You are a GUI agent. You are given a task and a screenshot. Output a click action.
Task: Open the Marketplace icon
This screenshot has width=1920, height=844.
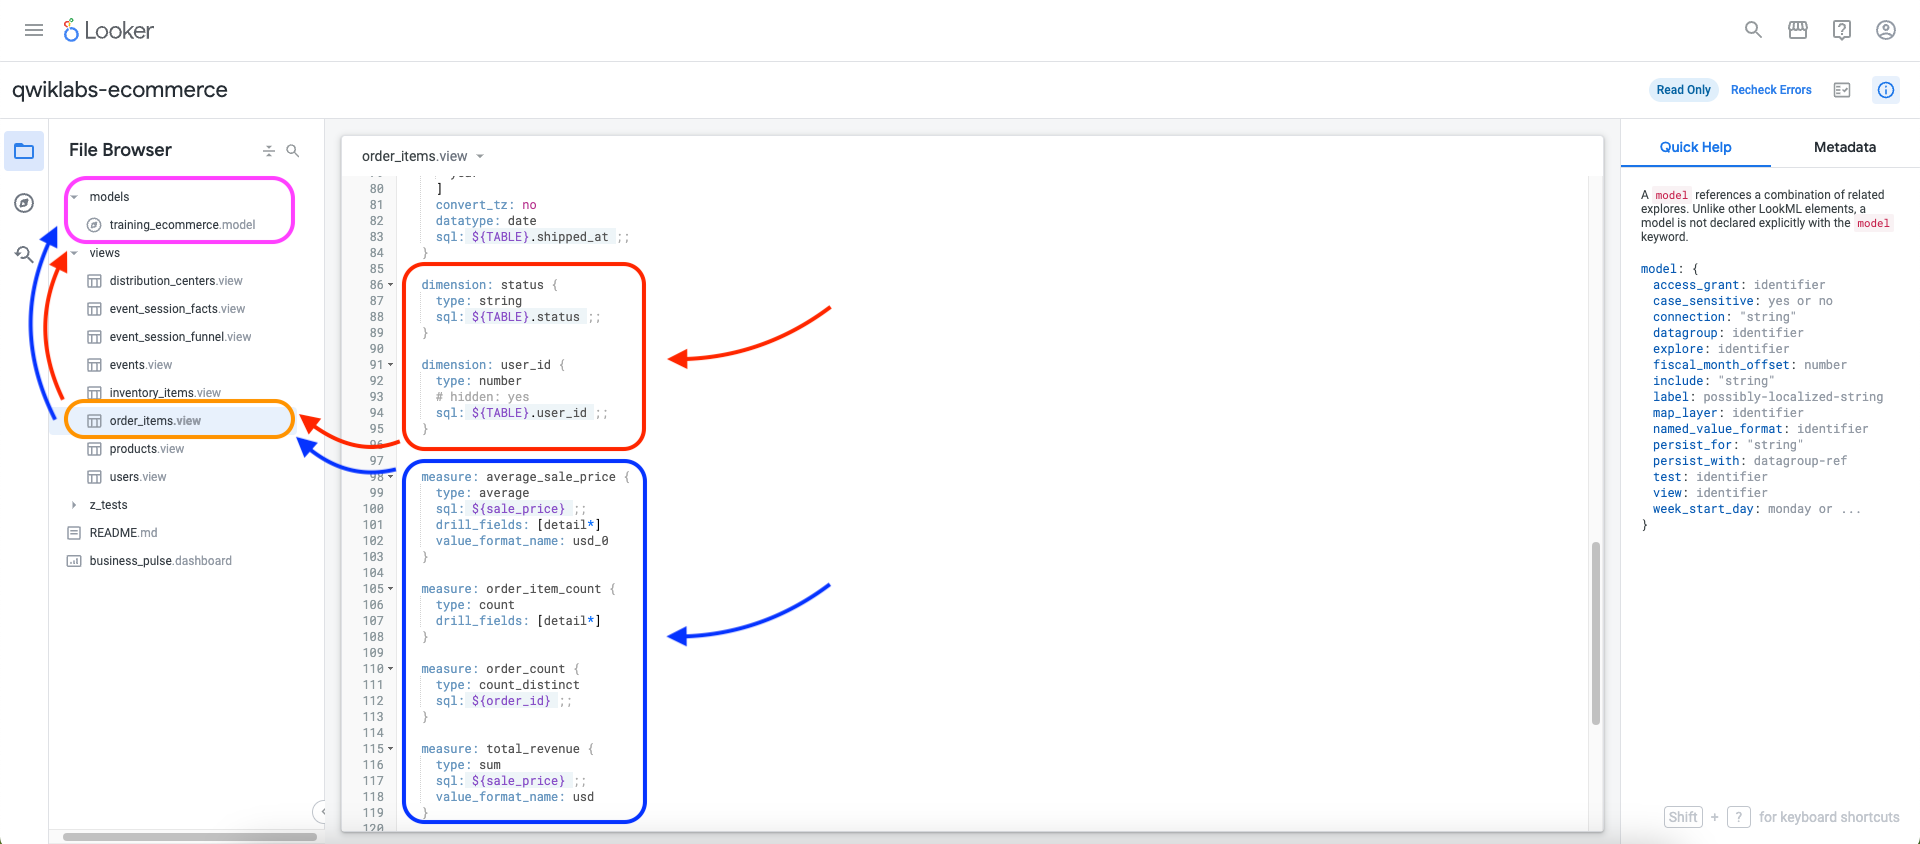click(x=1798, y=30)
